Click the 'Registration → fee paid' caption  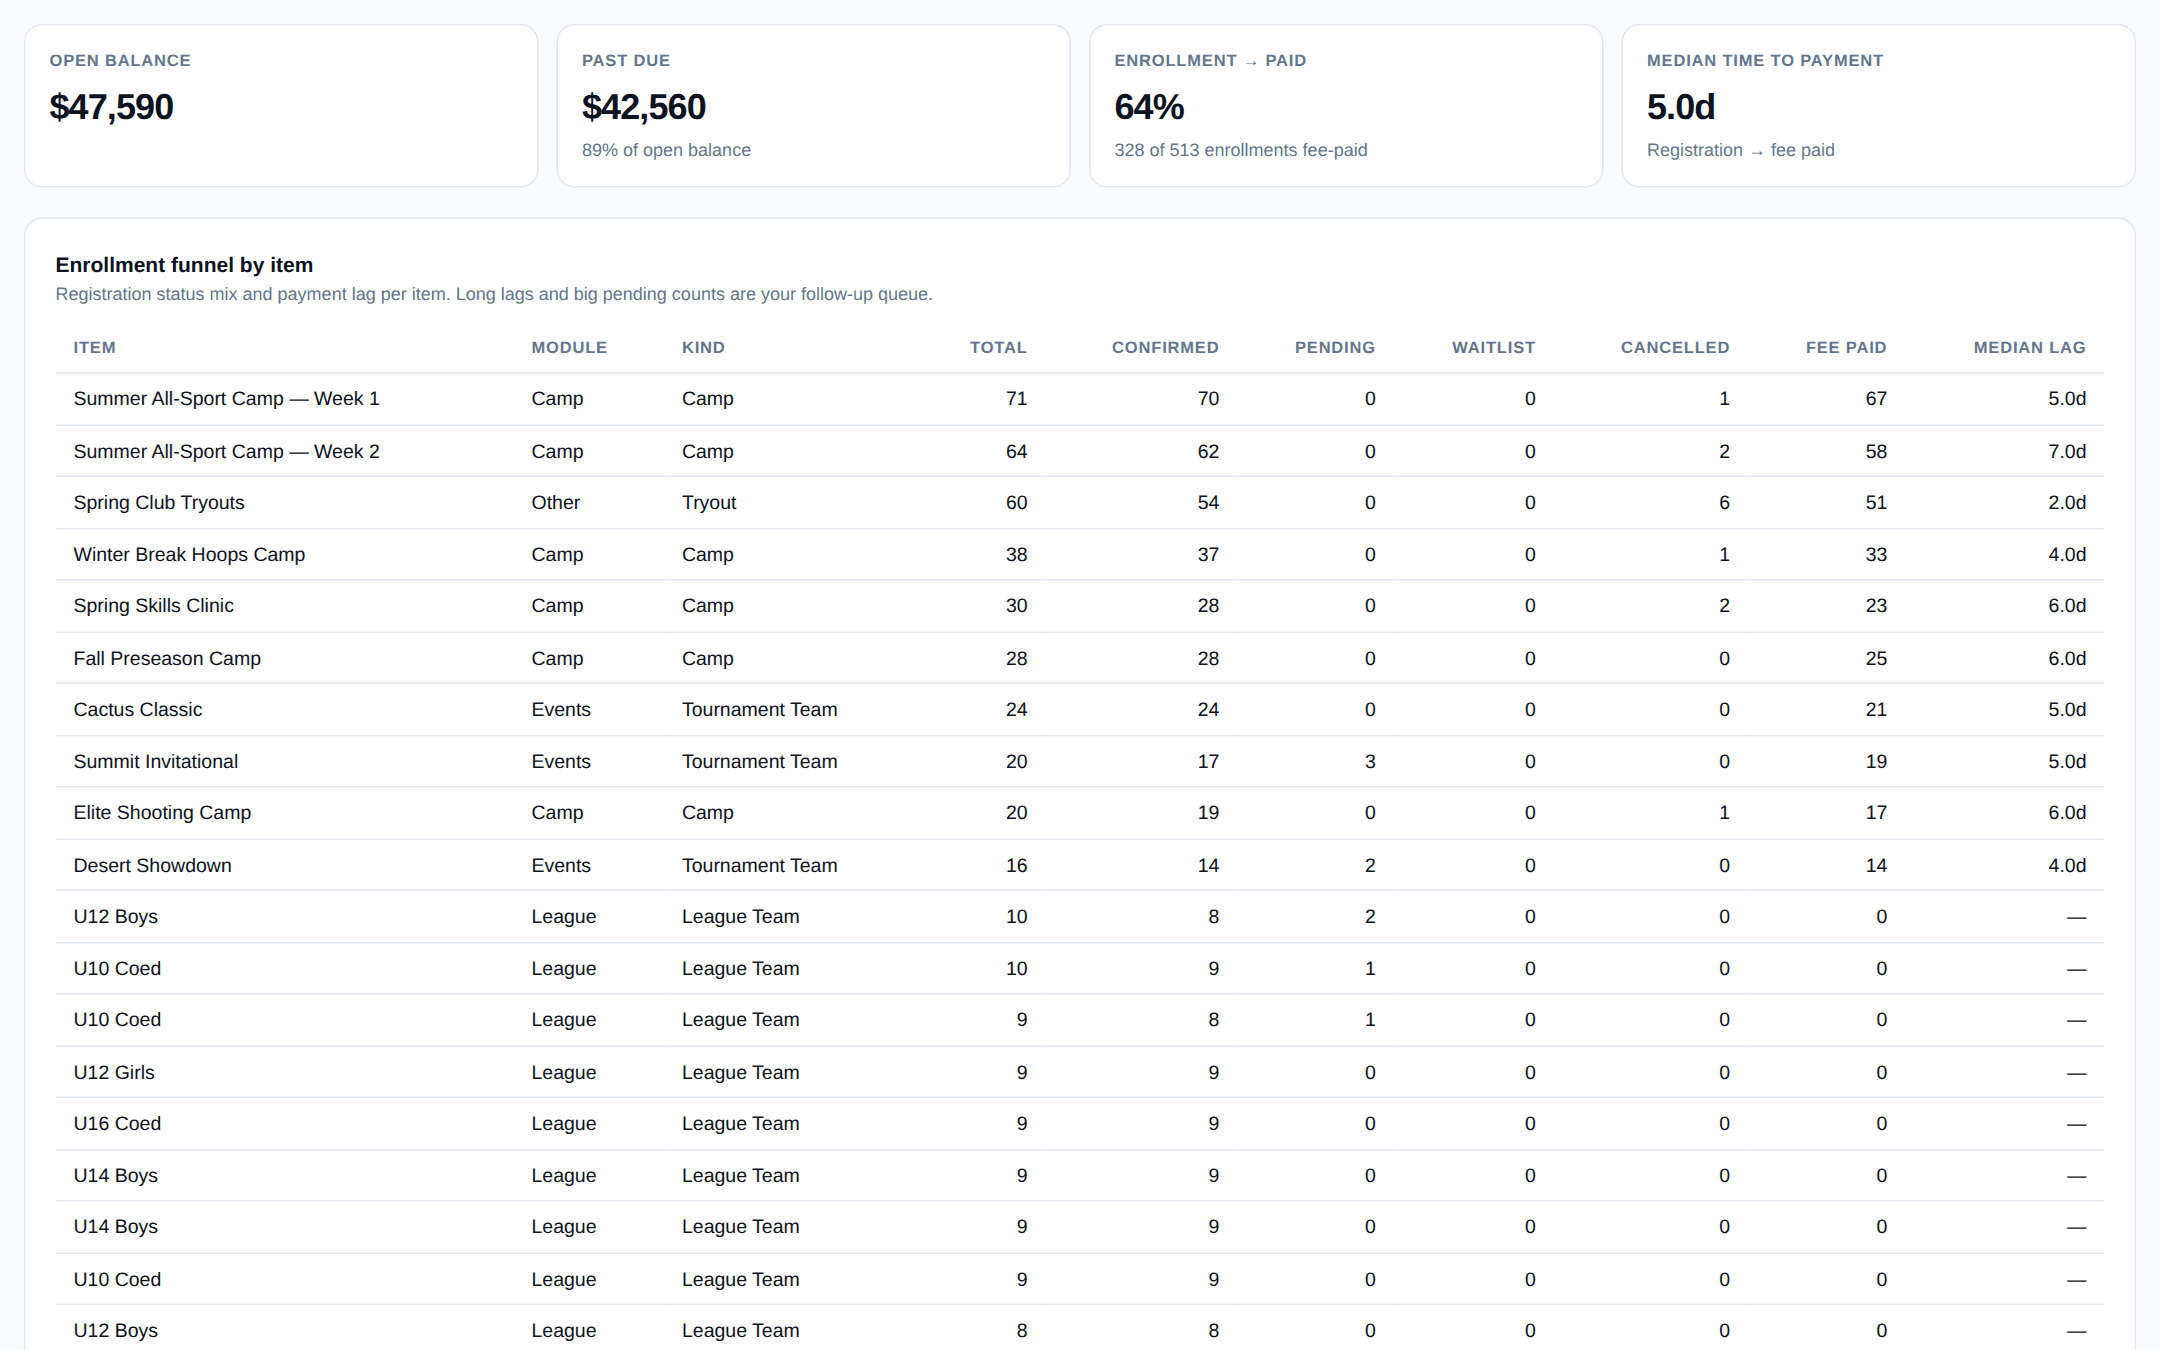point(1740,150)
